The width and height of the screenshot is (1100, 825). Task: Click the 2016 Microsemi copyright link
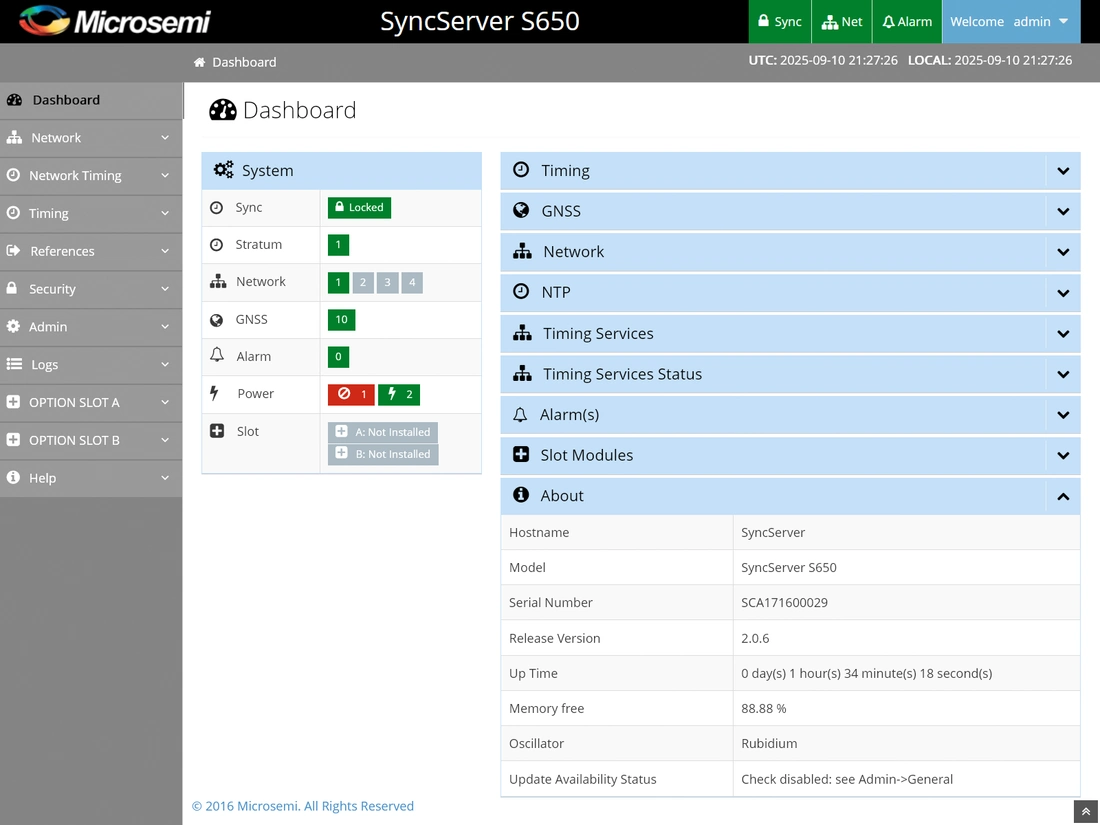303,806
